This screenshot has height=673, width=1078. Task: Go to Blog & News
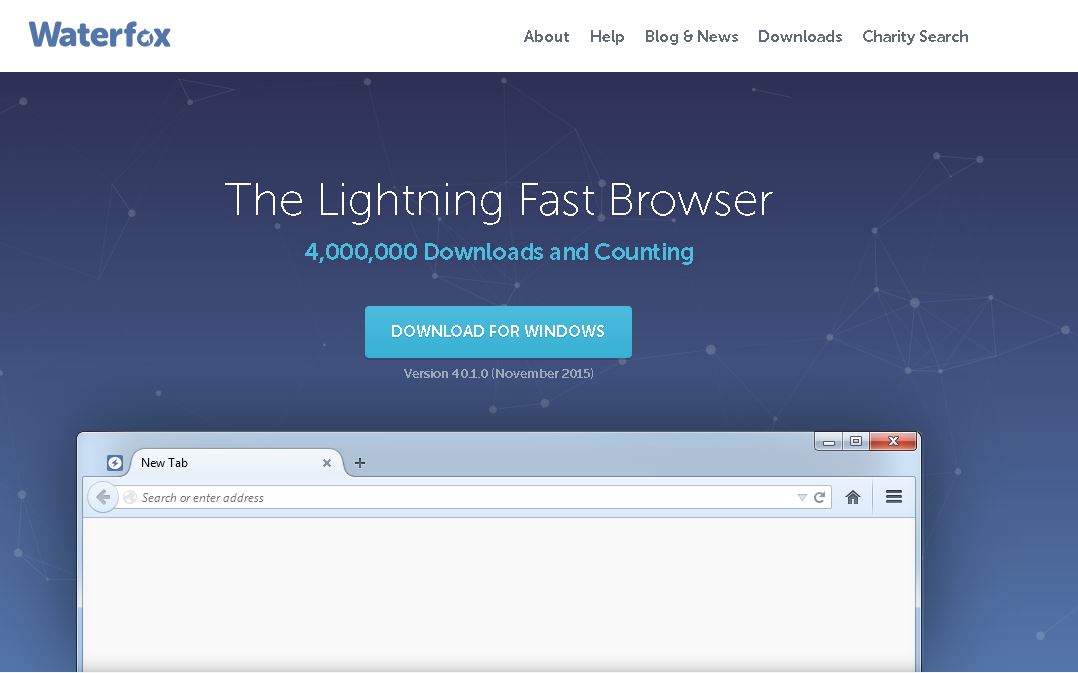(692, 36)
